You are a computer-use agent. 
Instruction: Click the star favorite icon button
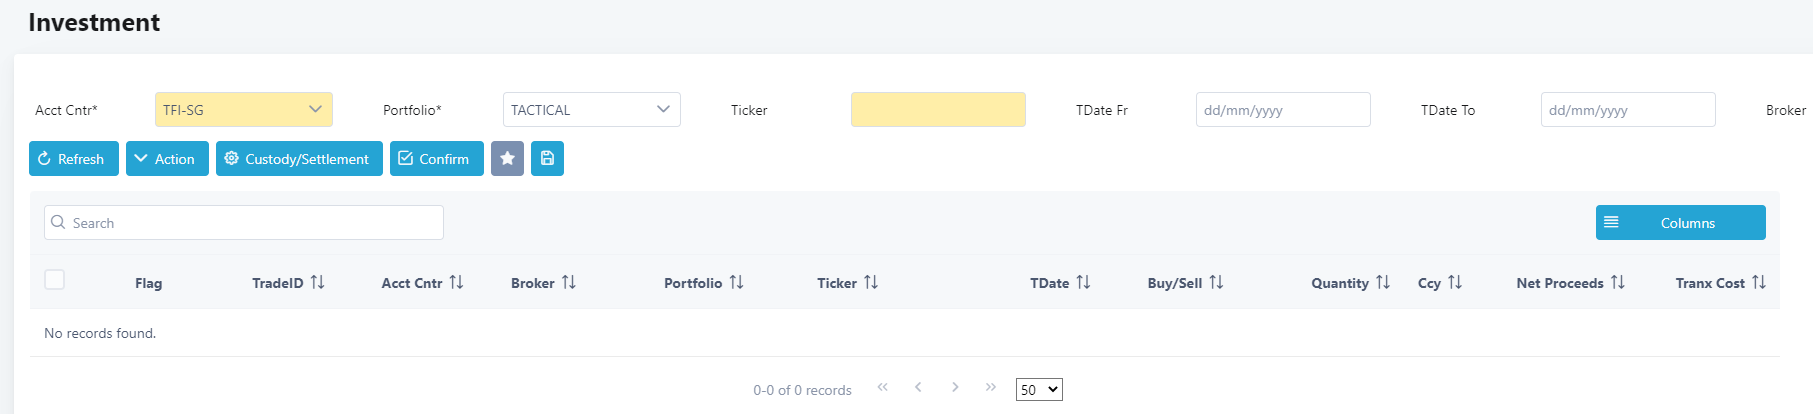(x=507, y=158)
